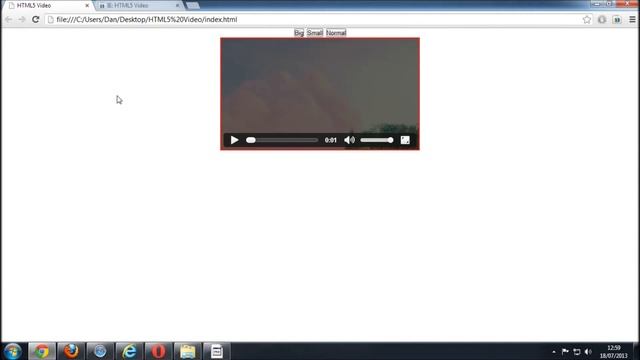Switch to the second HTML5 Video tab
Screen dimensions: 640x360
pyautogui.click(x=139, y=6)
